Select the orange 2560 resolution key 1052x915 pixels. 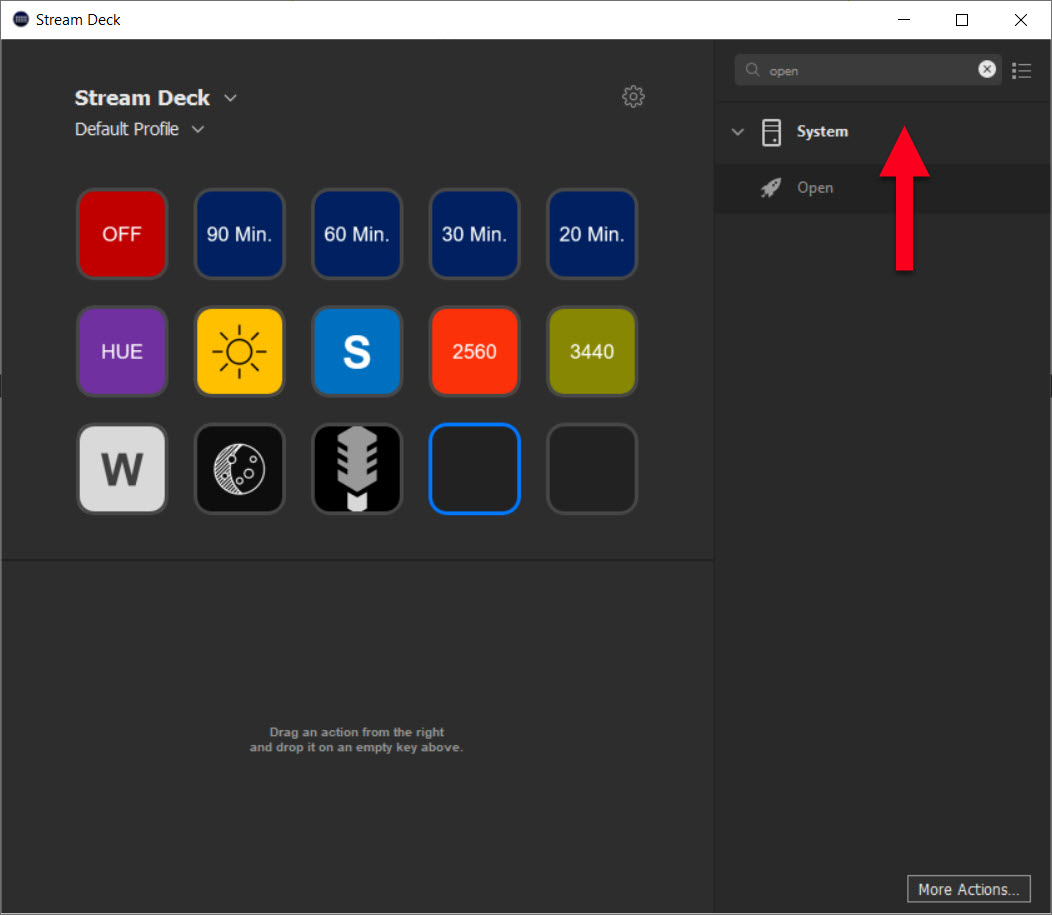click(474, 351)
